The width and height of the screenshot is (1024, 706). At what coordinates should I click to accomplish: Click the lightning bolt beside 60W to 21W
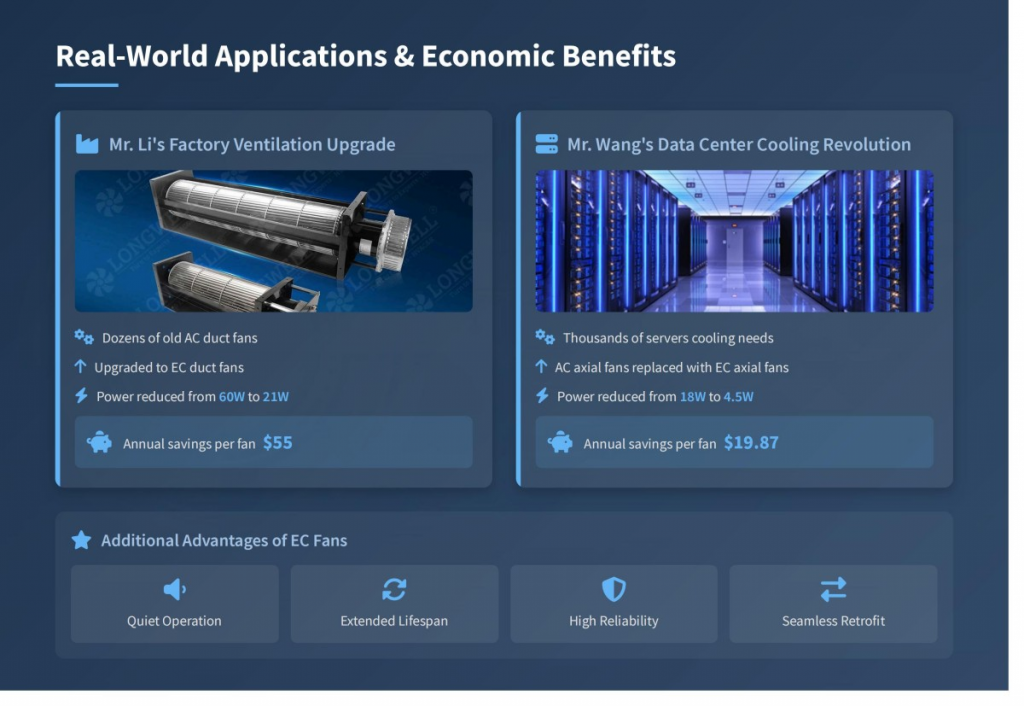tap(82, 396)
